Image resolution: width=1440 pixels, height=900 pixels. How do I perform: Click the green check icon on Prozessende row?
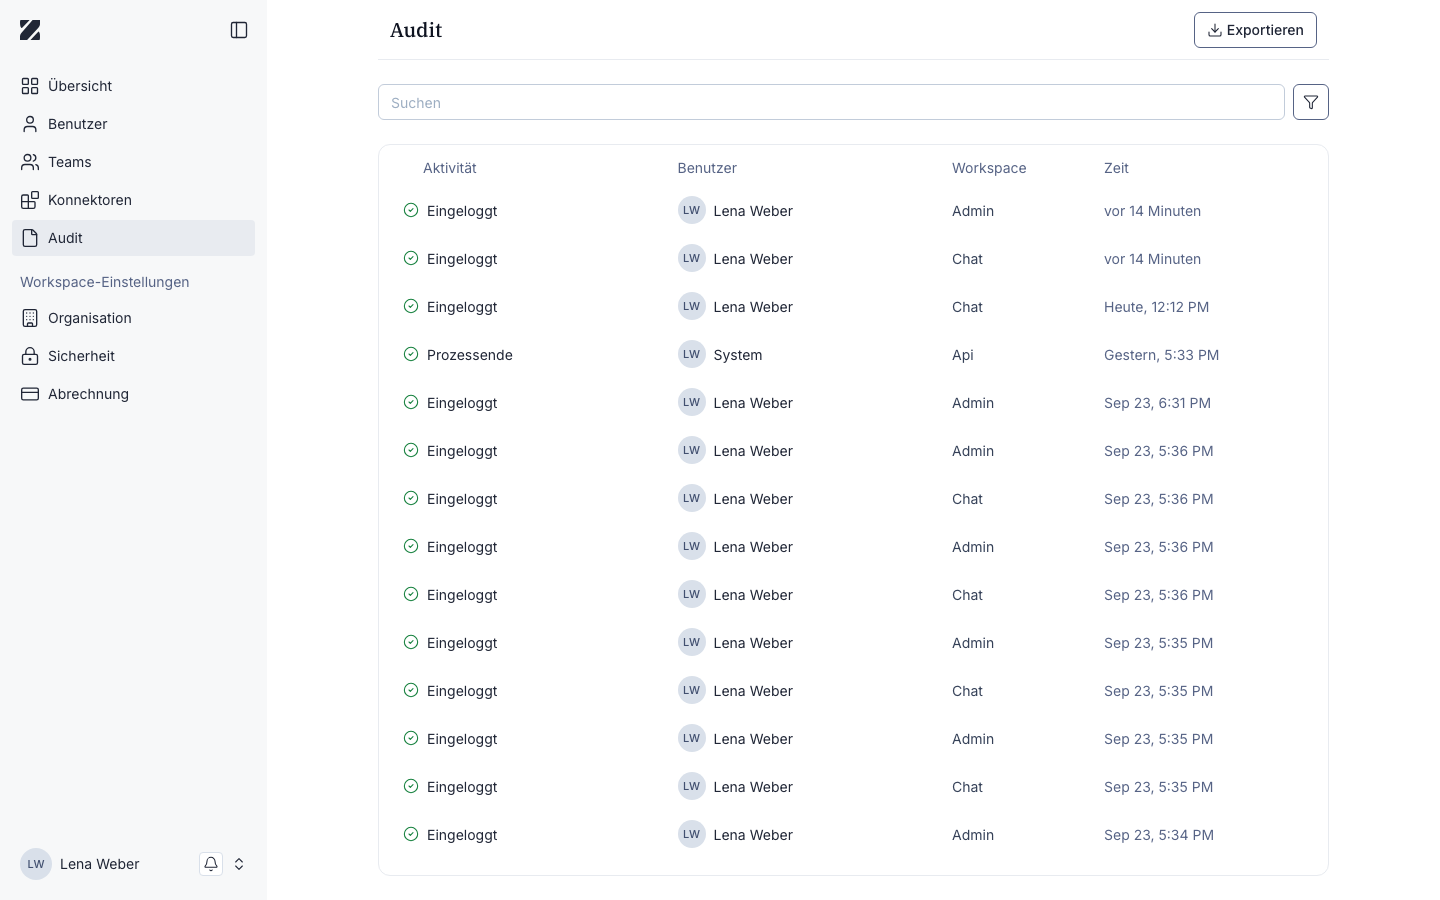[x=411, y=354]
